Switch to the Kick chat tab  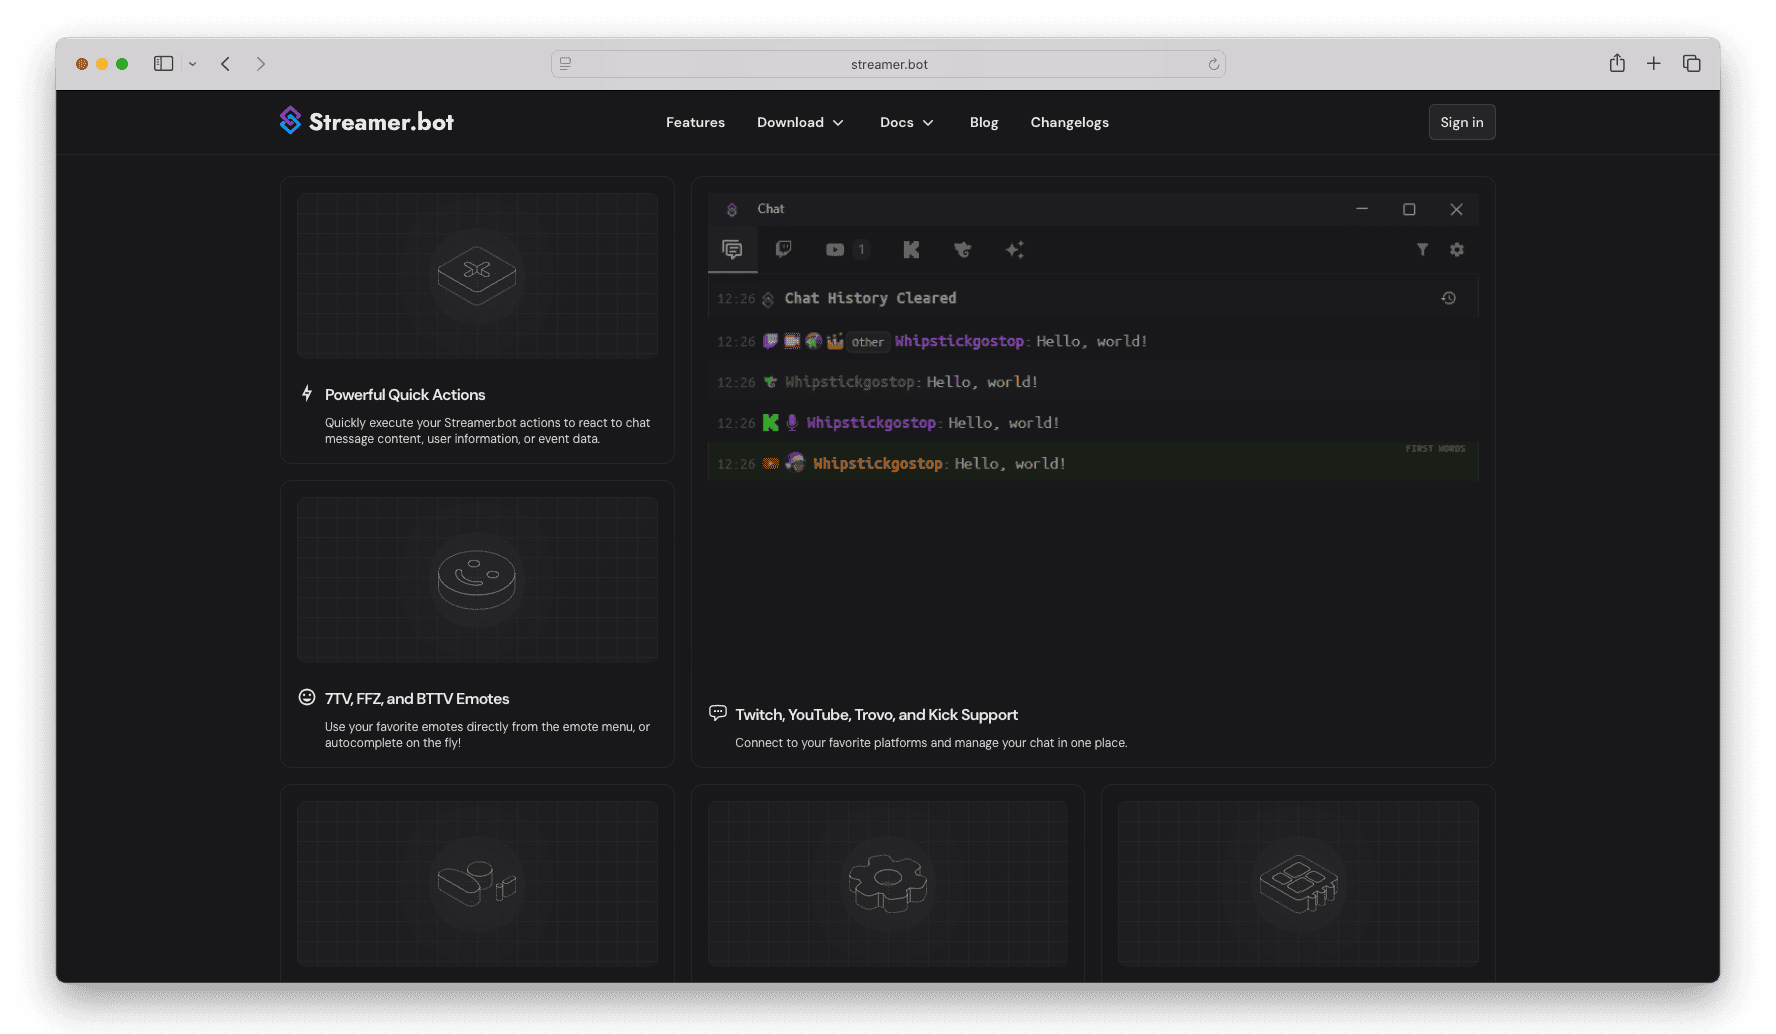click(x=911, y=250)
